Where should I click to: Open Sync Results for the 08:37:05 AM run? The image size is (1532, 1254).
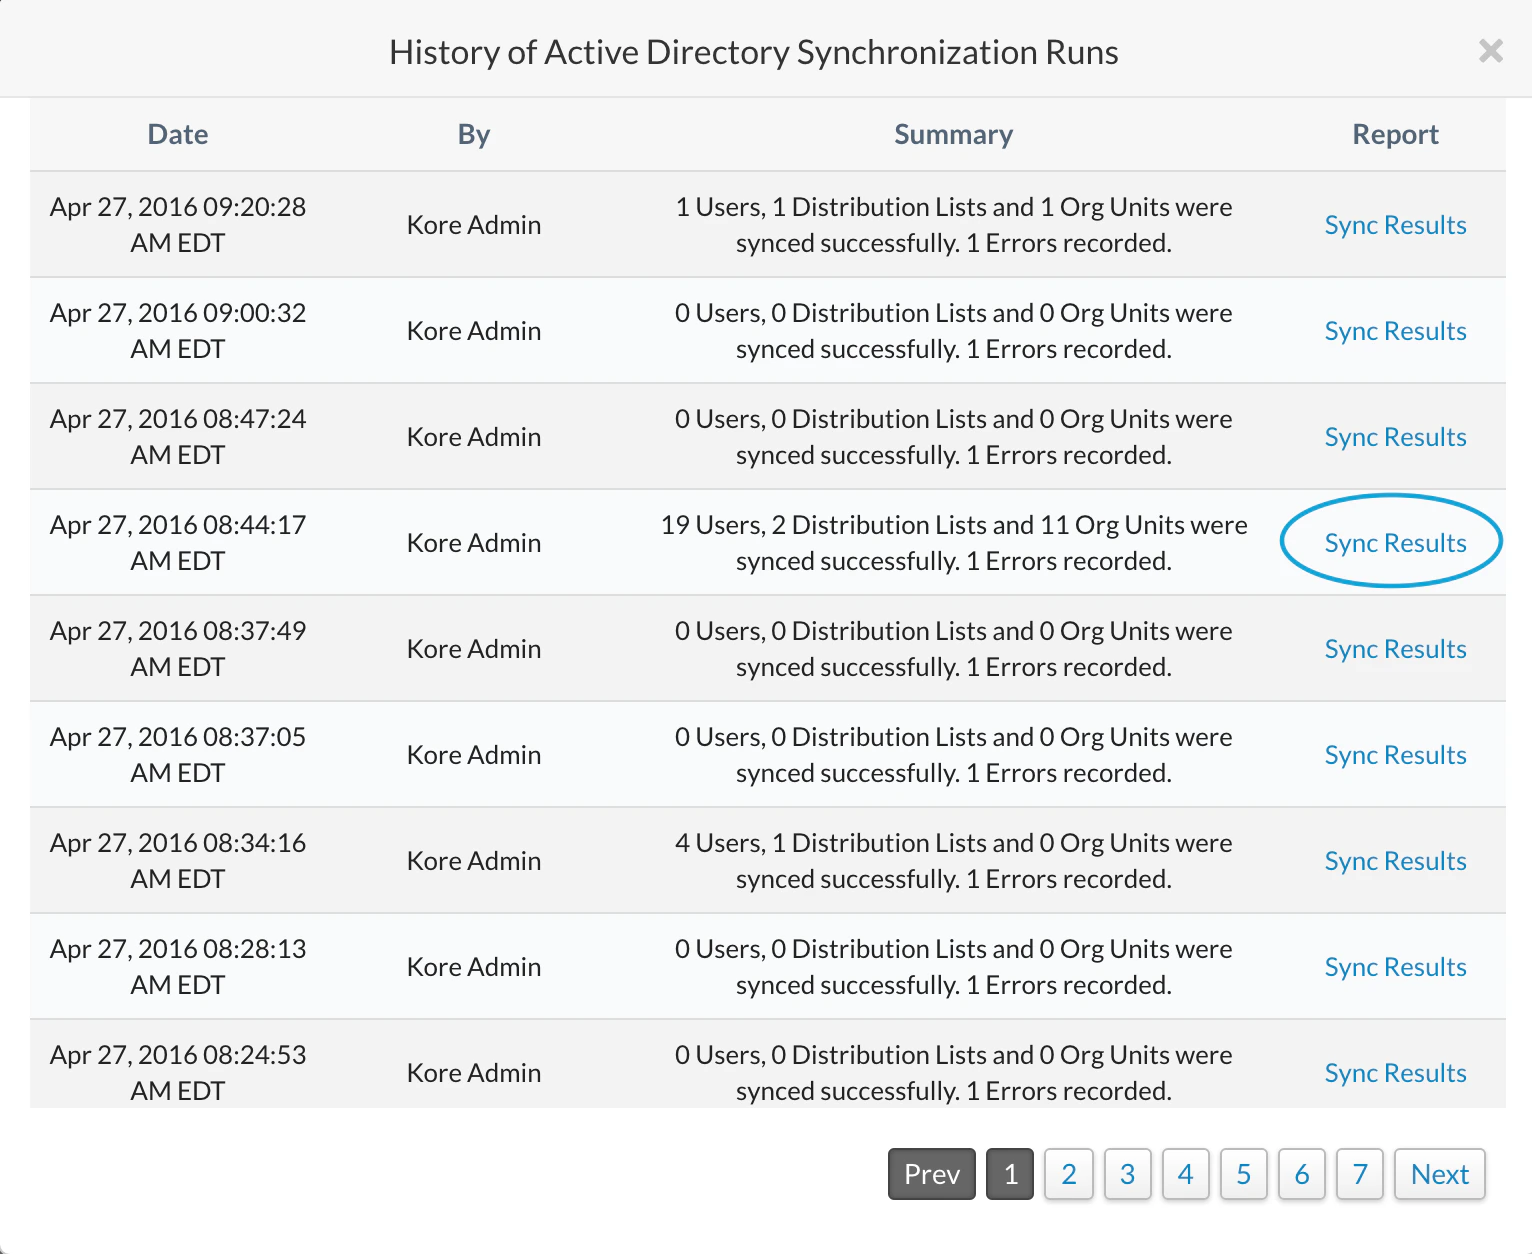[x=1395, y=754]
